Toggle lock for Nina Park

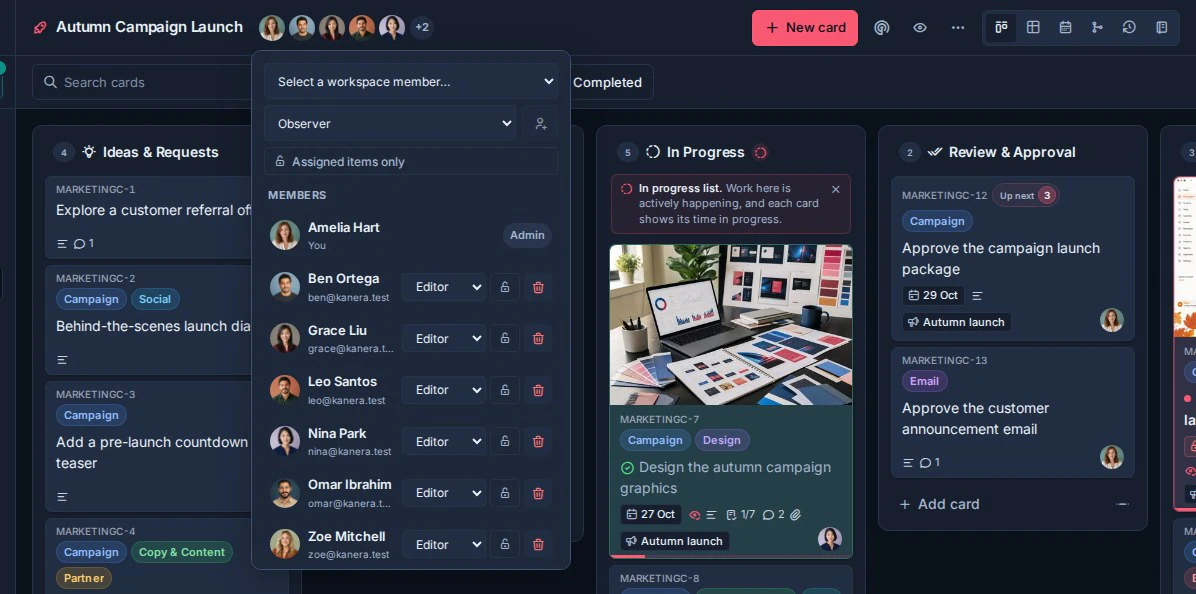(x=504, y=441)
